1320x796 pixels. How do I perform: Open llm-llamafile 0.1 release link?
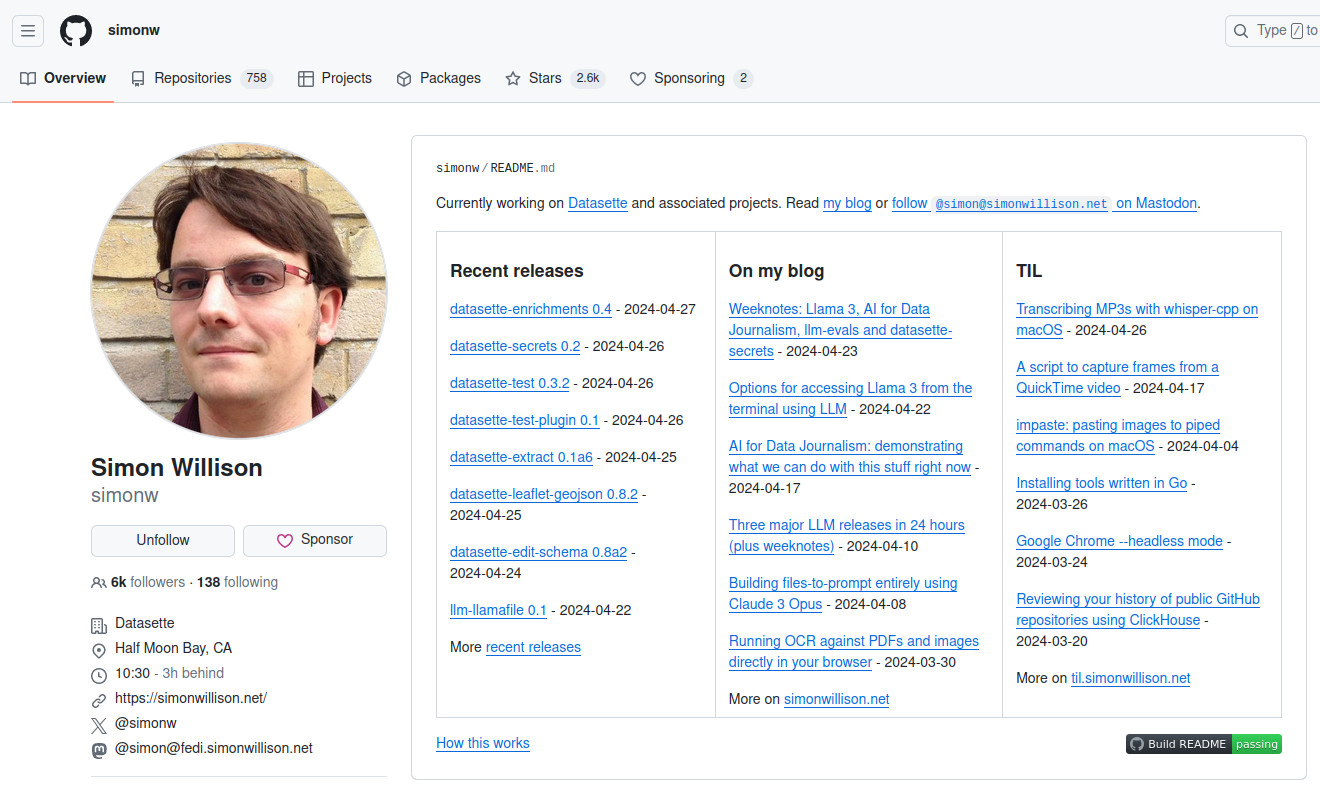(498, 610)
